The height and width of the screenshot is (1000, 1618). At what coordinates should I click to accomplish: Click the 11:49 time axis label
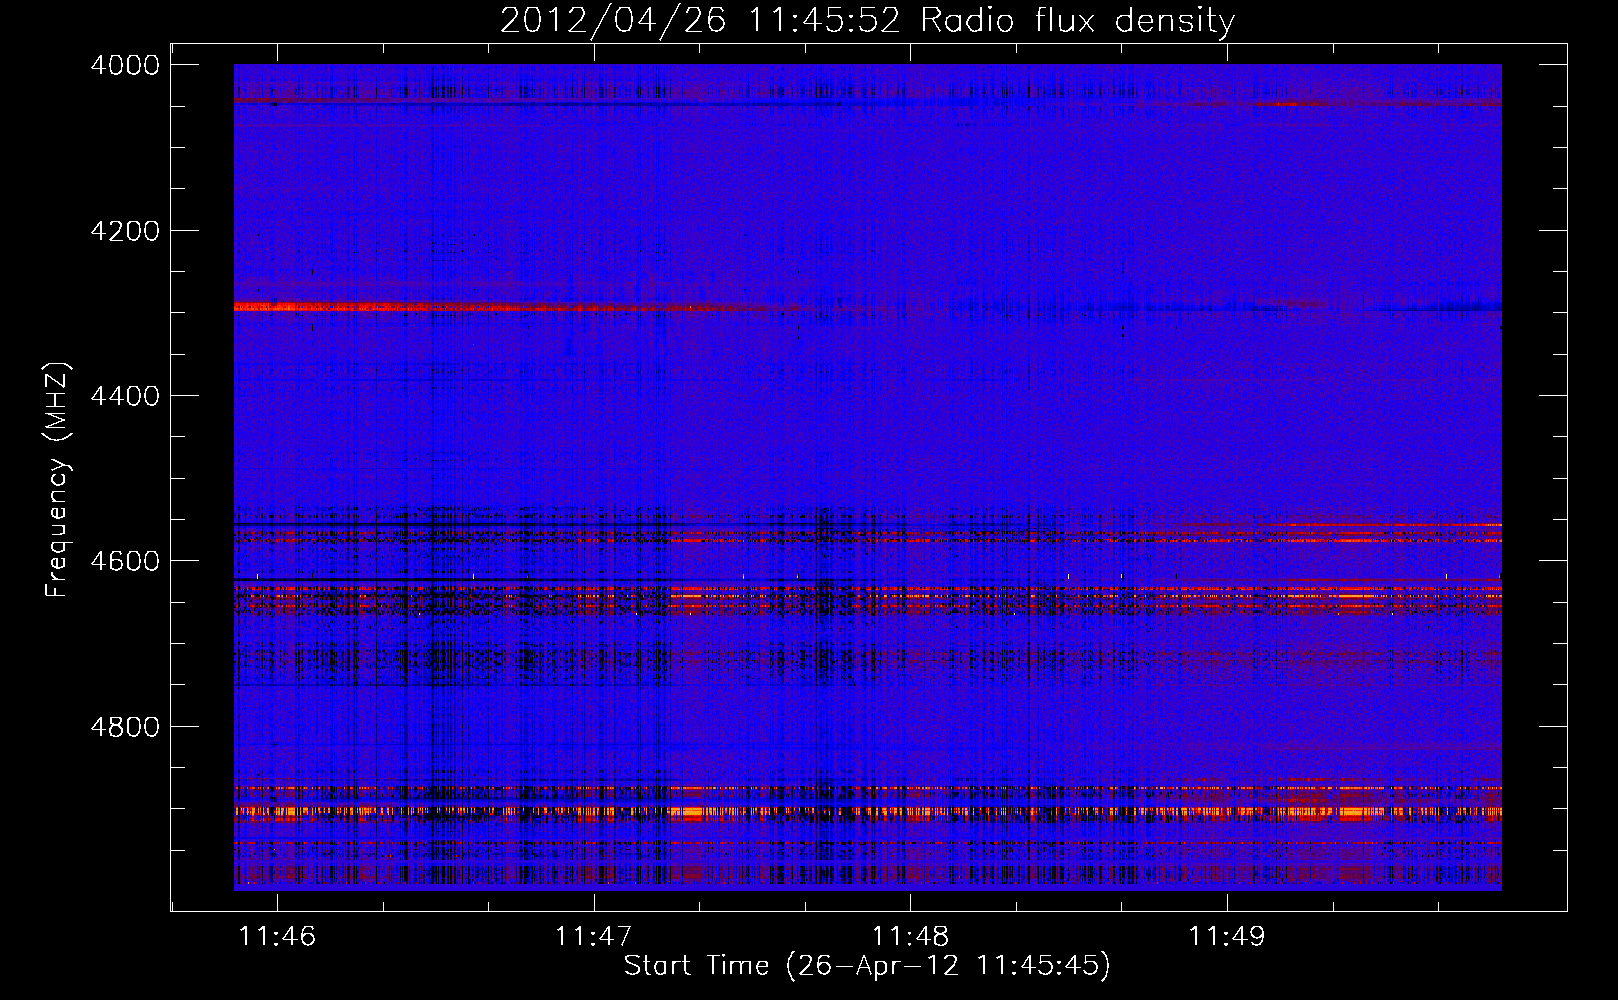coord(1226,936)
